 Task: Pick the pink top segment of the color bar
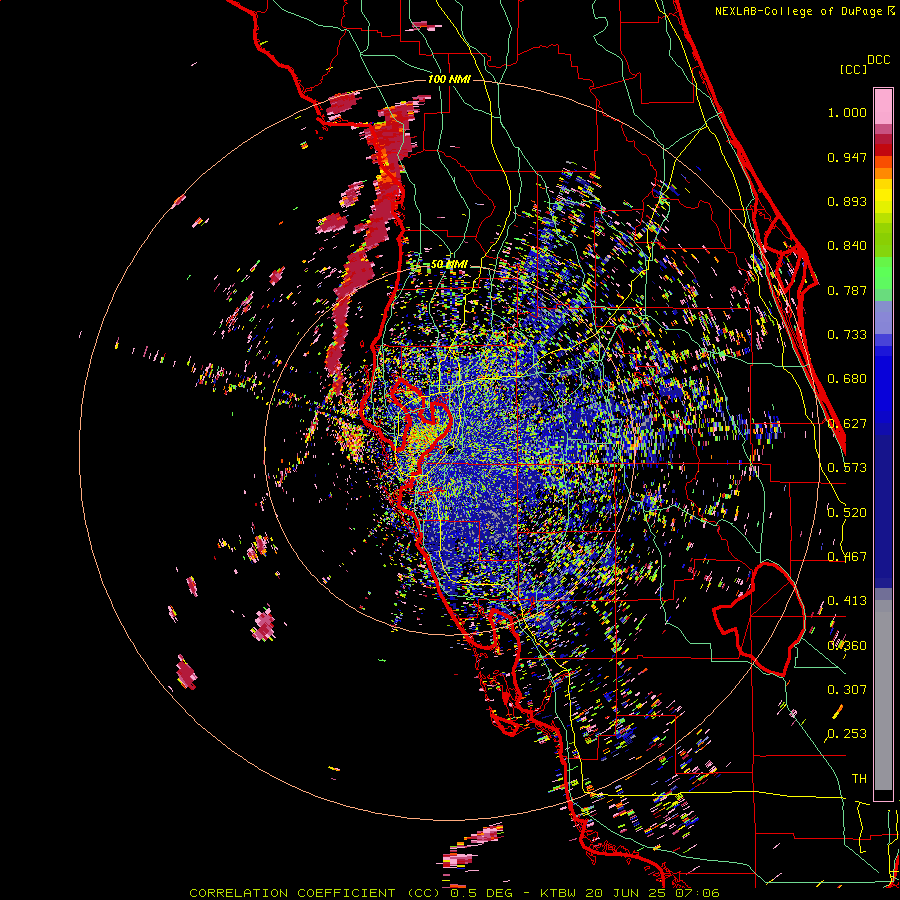coord(883,106)
